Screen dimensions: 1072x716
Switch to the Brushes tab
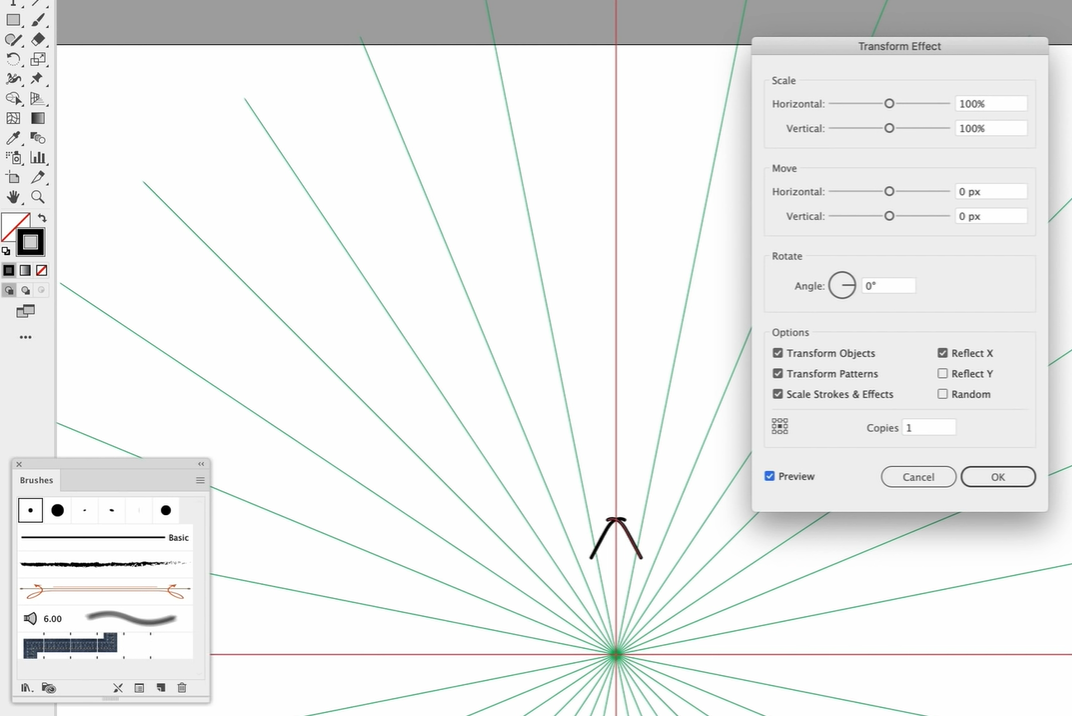[37, 481]
